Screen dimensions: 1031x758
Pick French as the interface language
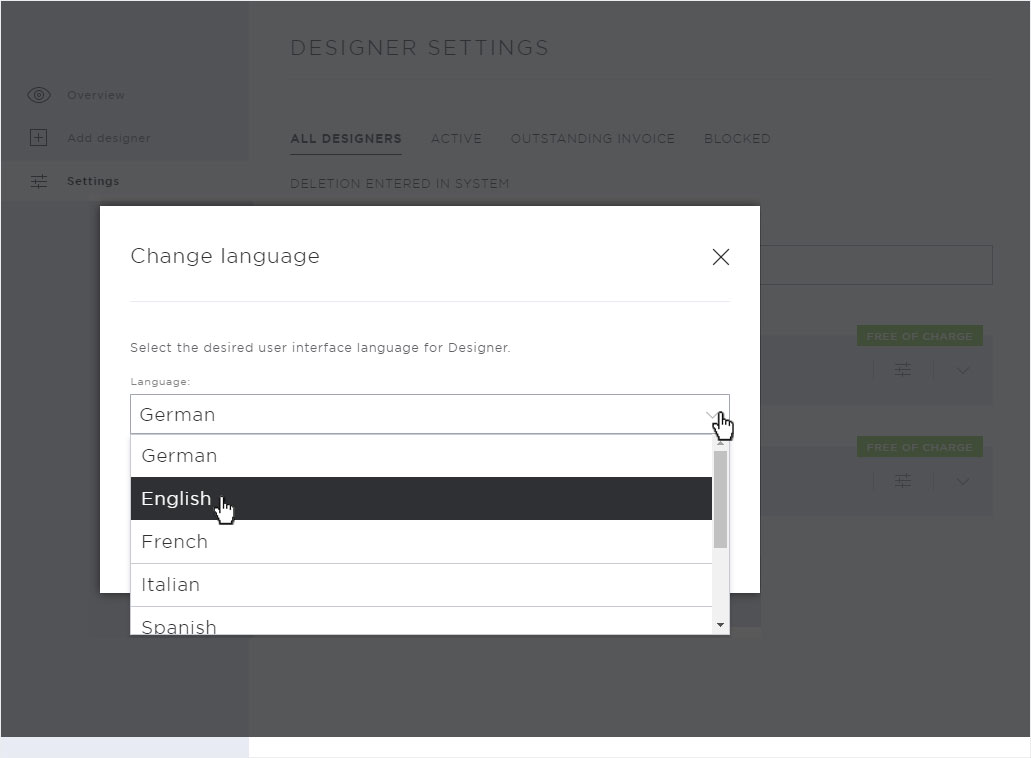coord(421,542)
